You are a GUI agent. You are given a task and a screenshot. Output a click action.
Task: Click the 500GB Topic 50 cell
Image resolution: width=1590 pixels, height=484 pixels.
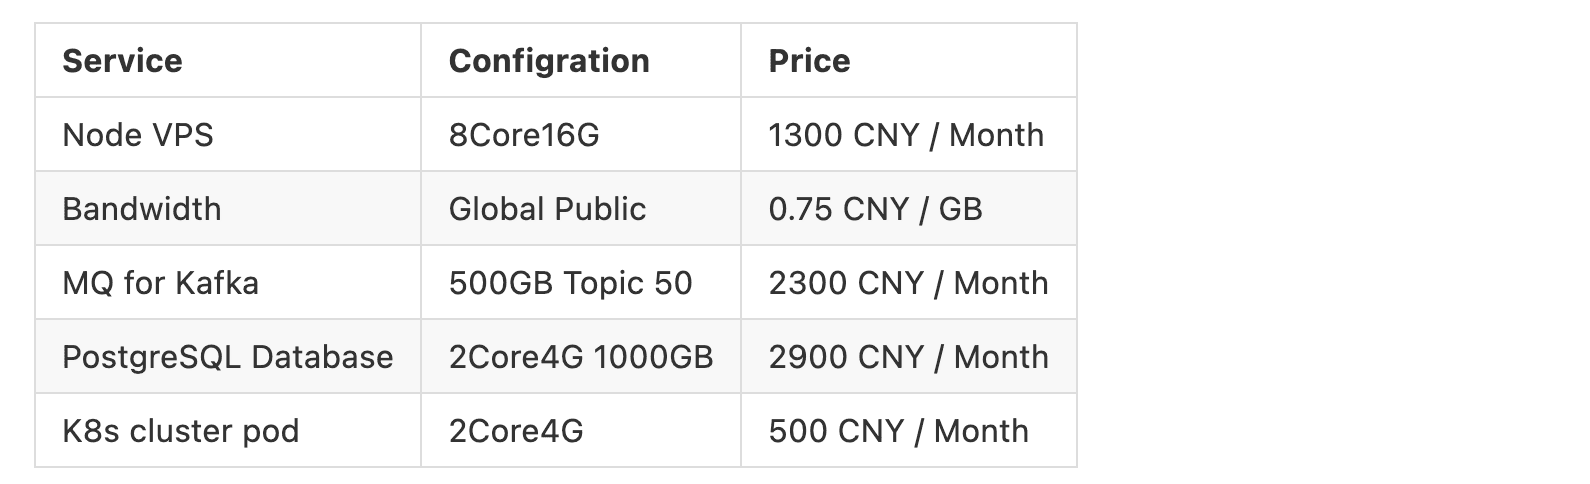point(570,283)
